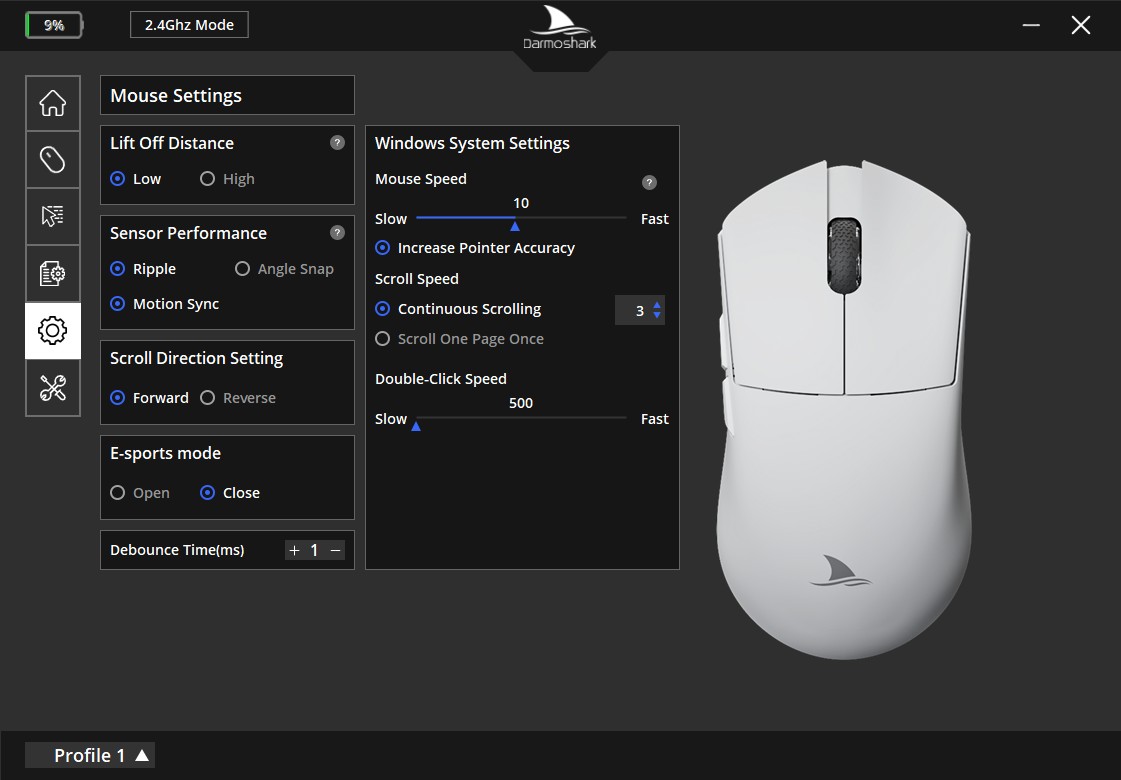This screenshot has height=780, width=1121.
Task: Click the Sensor Performance help icon
Action: point(337,232)
